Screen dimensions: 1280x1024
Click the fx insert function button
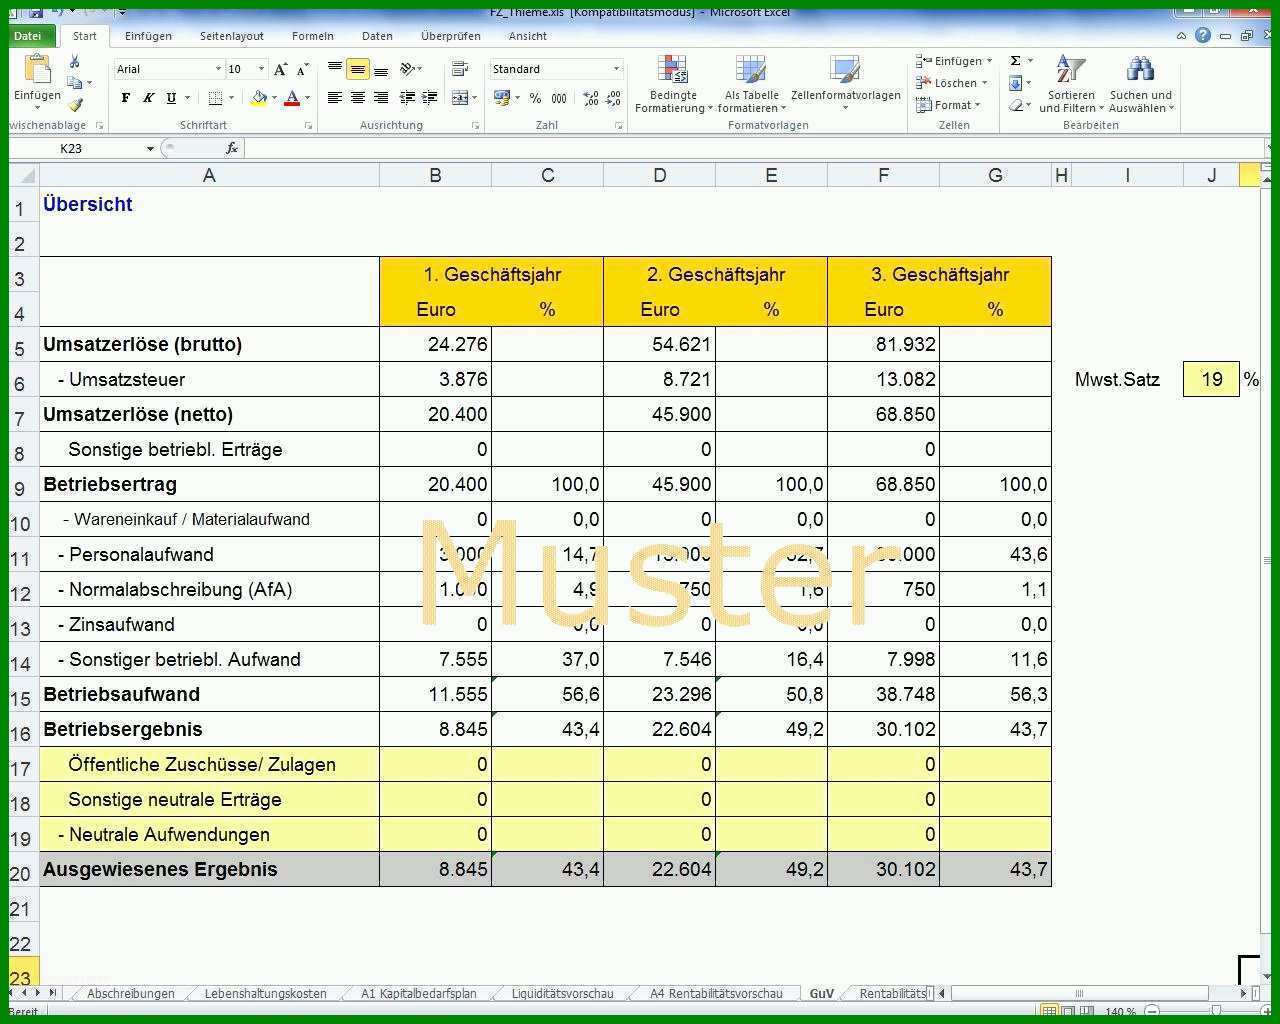[231, 148]
